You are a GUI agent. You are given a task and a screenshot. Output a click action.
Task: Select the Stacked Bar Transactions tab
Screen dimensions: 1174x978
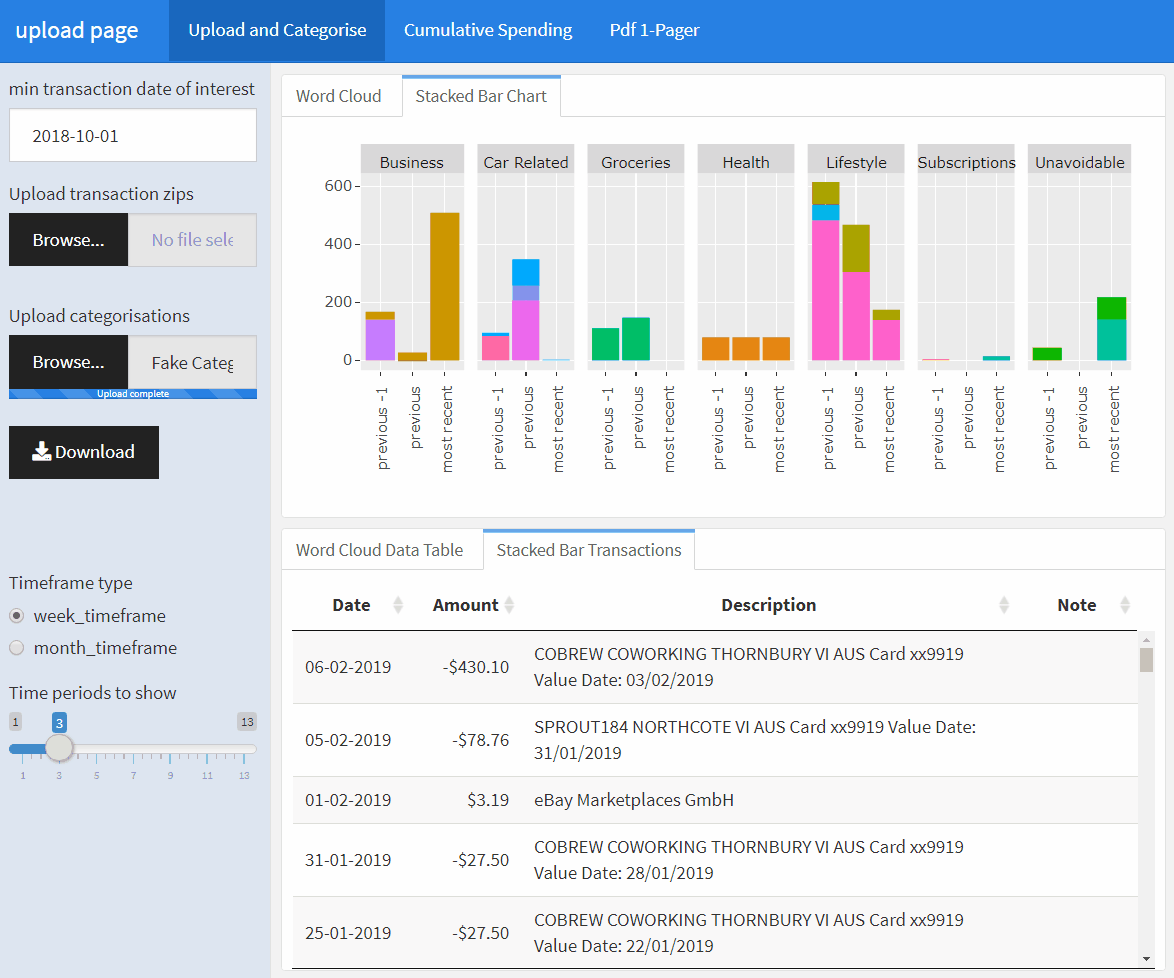[588, 549]
